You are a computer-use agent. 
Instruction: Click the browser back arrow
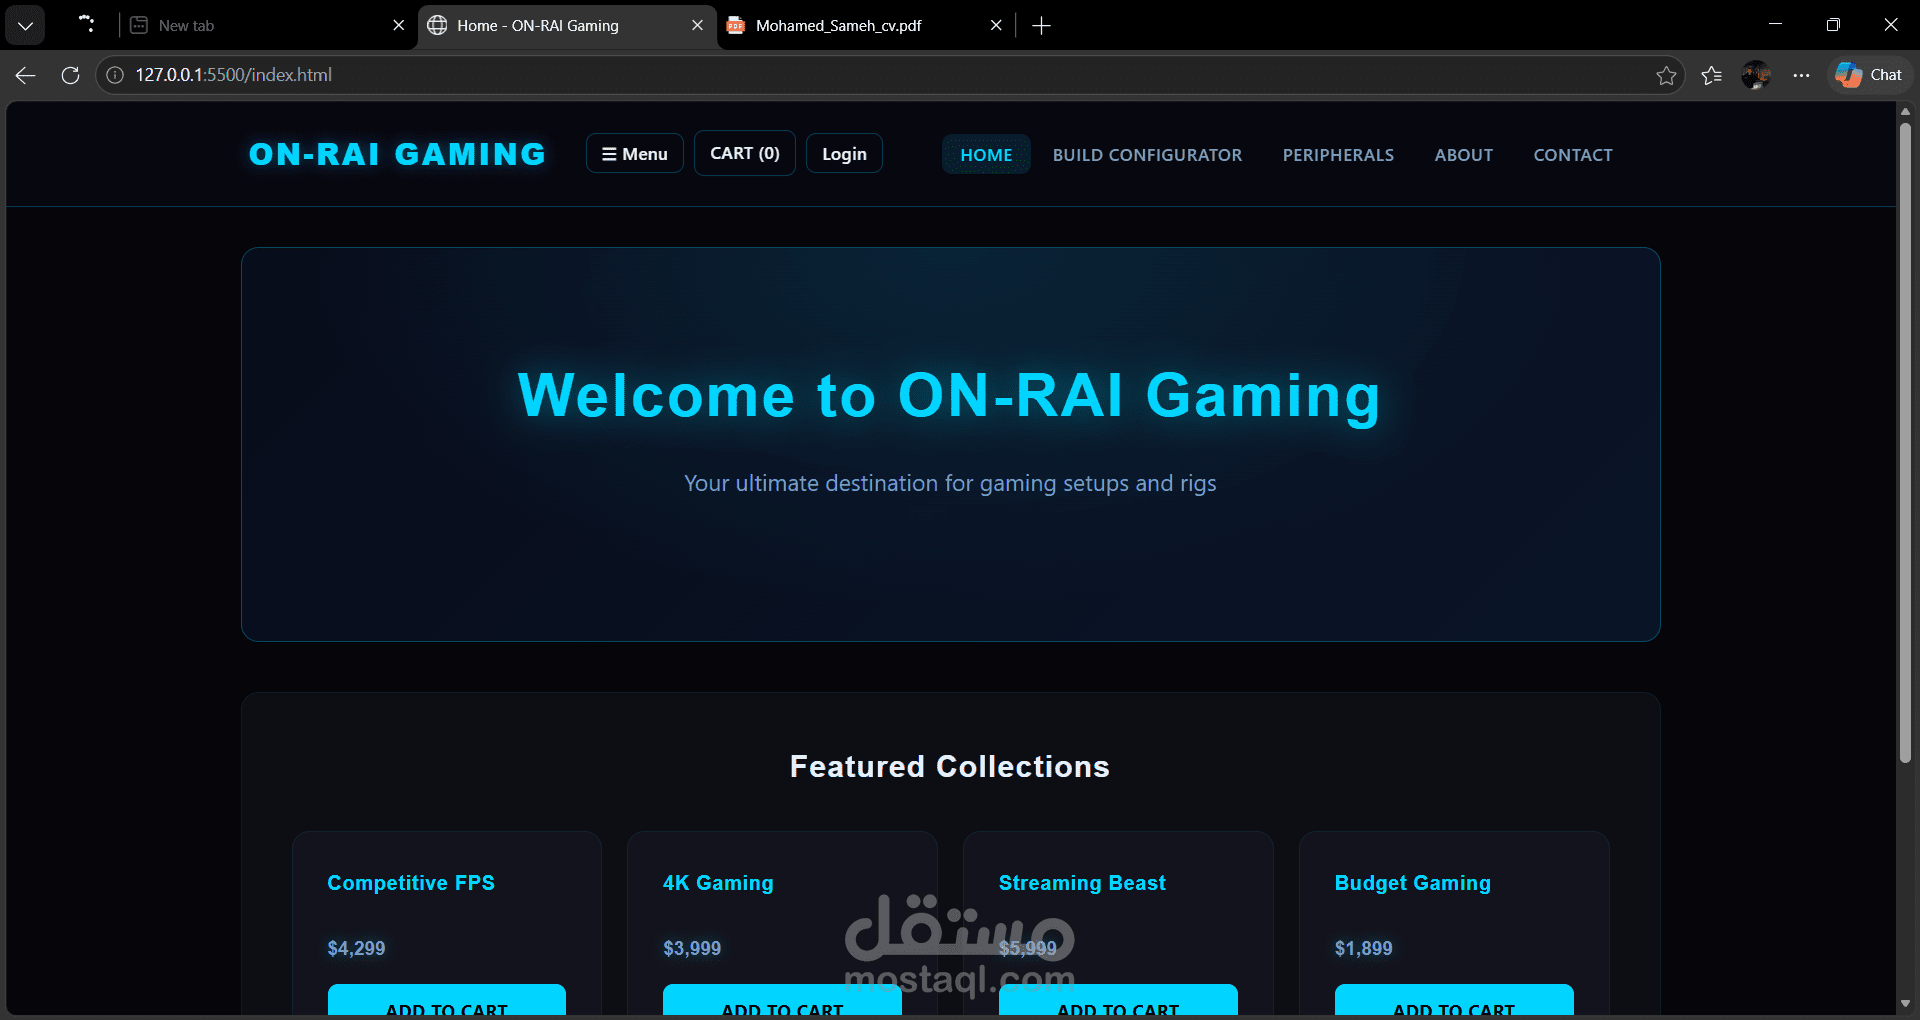(26, 75)
